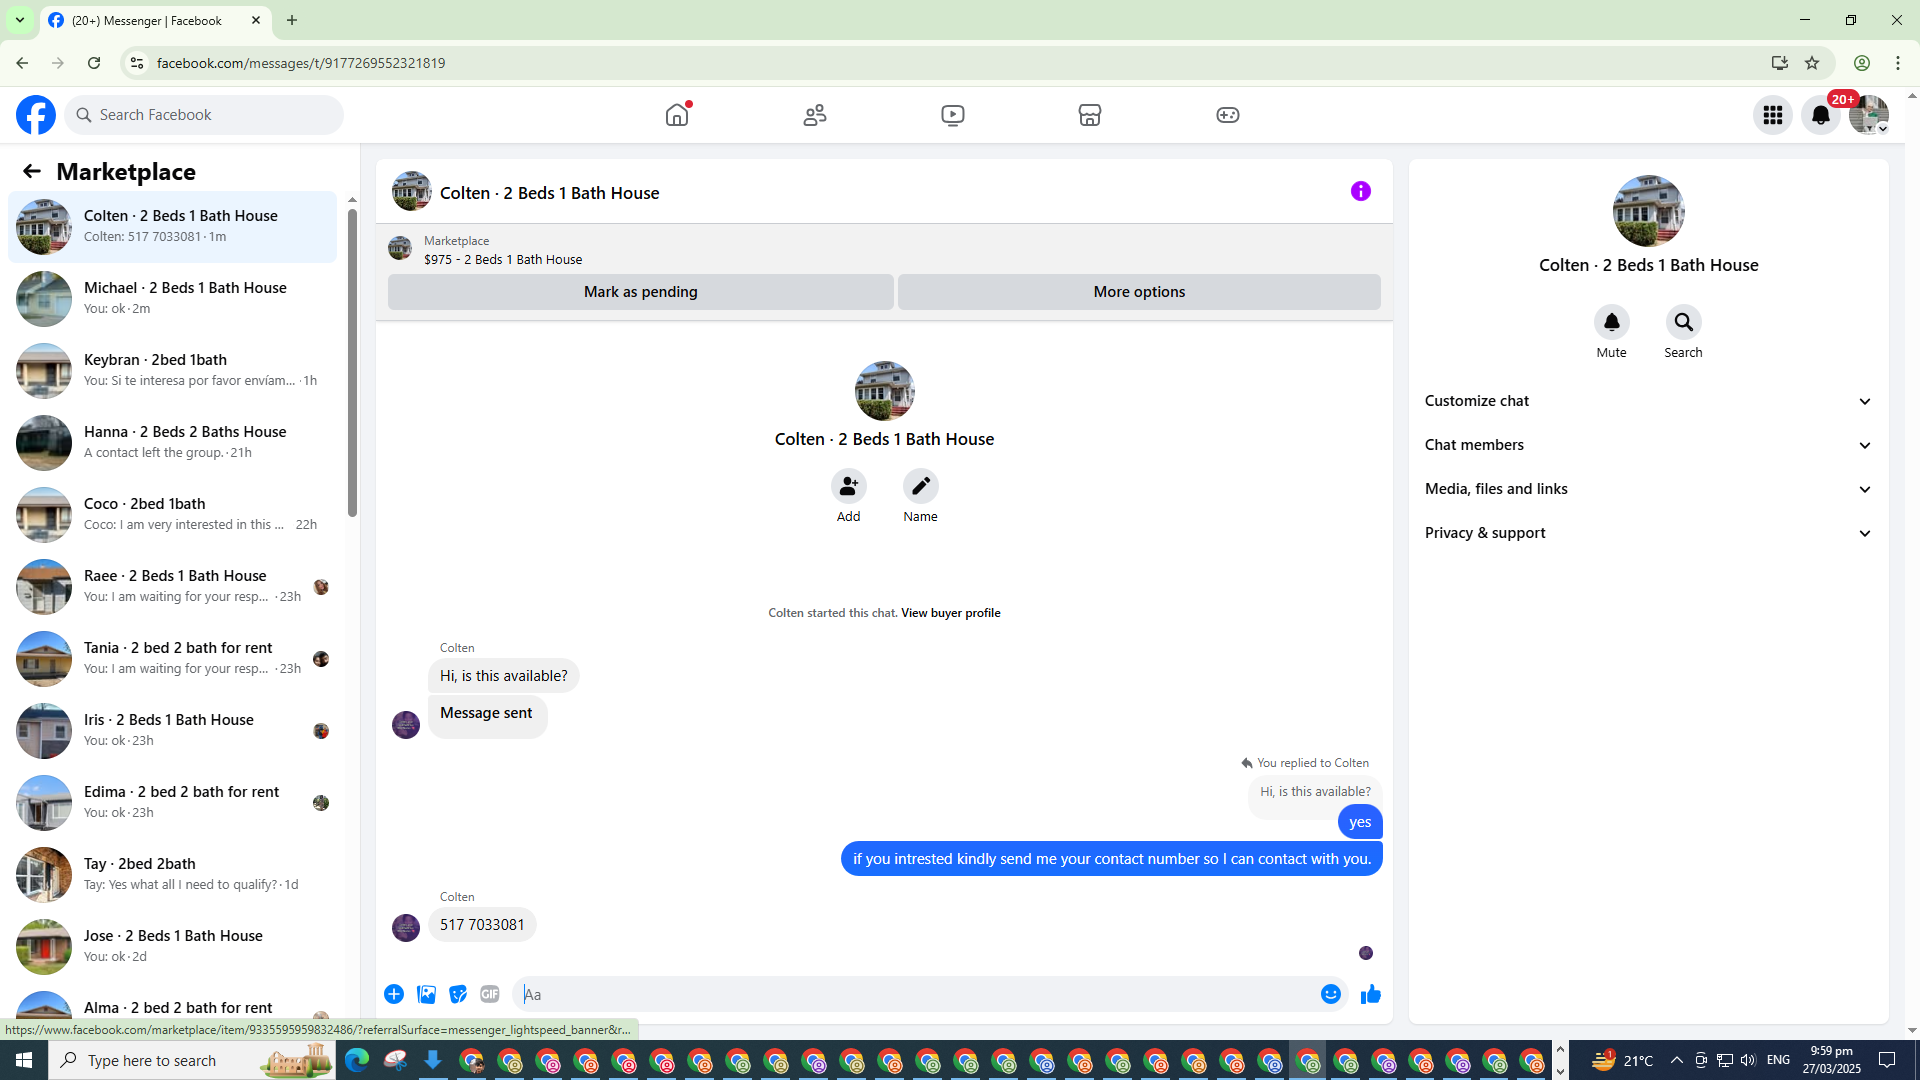Open Tania 2 bed 2 bath chat
Screen dimensions: 1920x1080
(x=173, y=658)
